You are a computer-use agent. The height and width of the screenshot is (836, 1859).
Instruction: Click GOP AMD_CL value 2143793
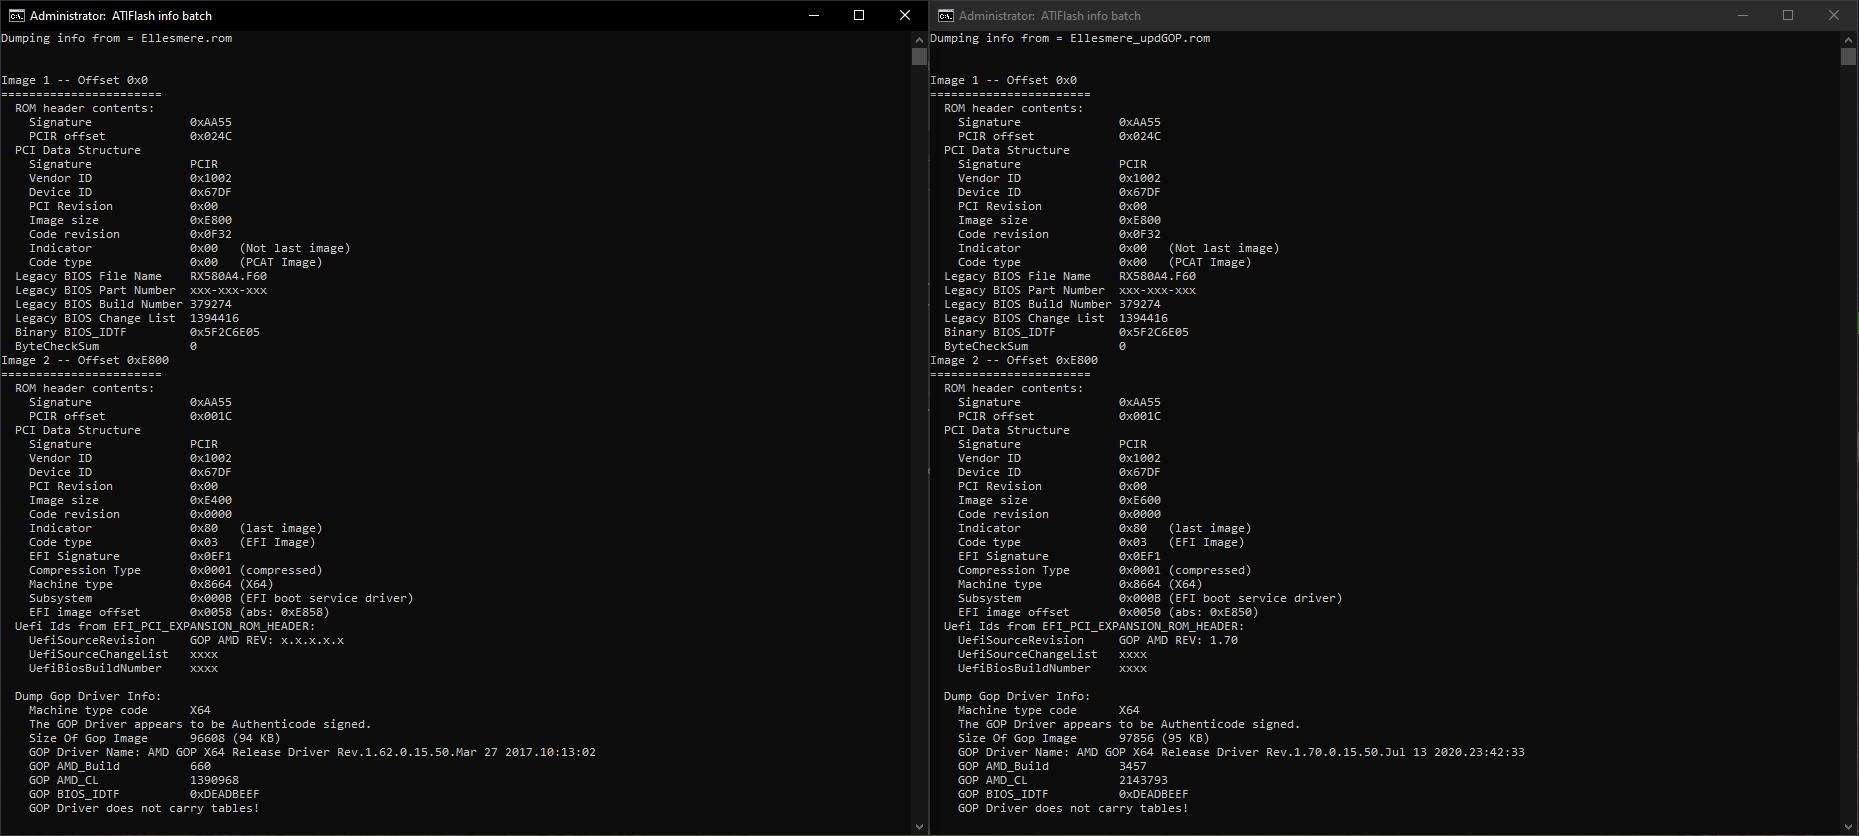(1144, 780)
